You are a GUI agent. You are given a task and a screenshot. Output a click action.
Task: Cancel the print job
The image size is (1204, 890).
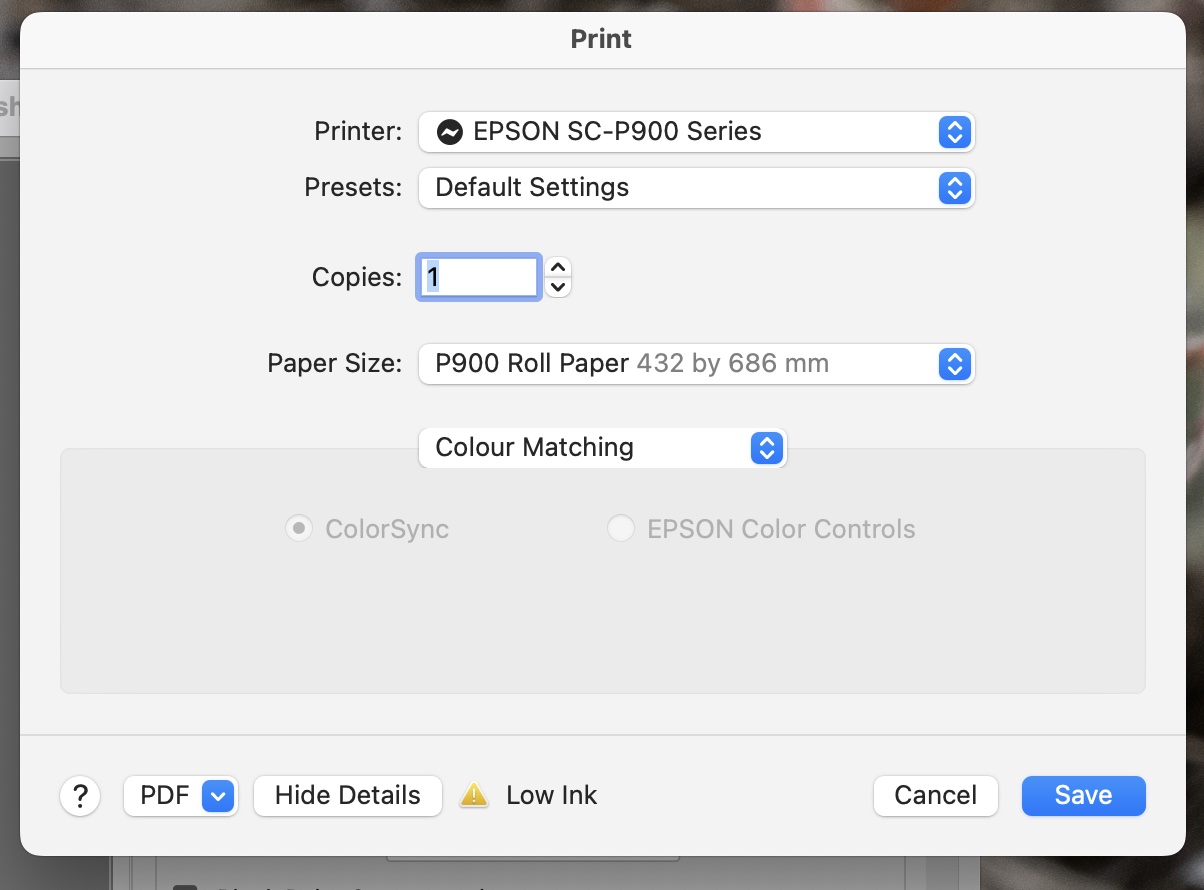935,795
